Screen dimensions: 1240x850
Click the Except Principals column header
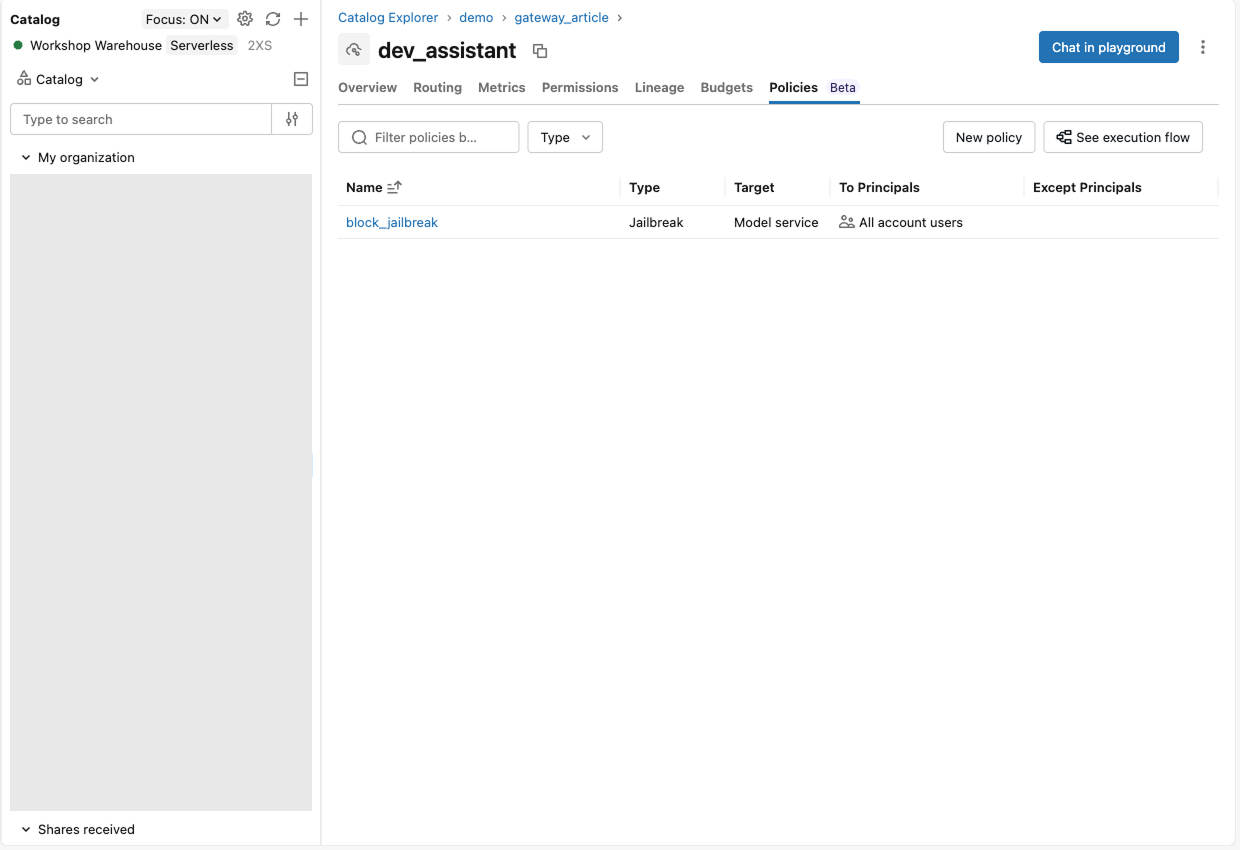pos(1087,187)
